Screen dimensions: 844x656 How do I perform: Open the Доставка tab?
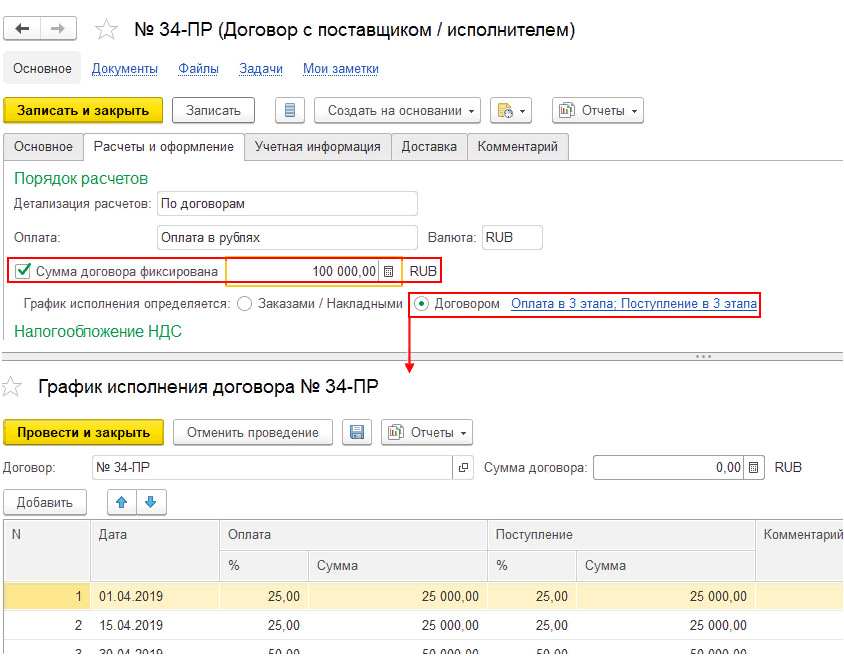pos(429,147)
